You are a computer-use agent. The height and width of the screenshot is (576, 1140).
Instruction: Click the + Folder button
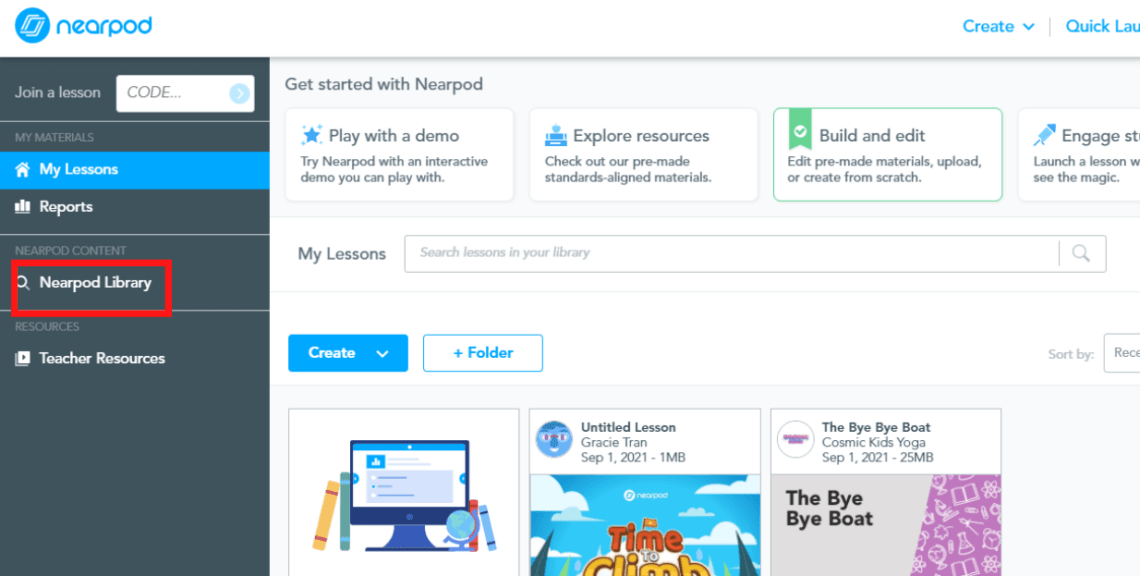(x=482, y=353)
